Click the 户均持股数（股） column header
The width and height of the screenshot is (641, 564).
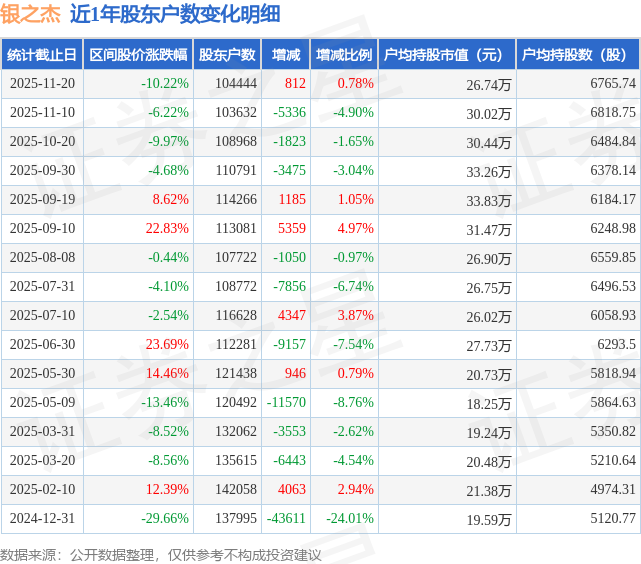pos(578,54)
